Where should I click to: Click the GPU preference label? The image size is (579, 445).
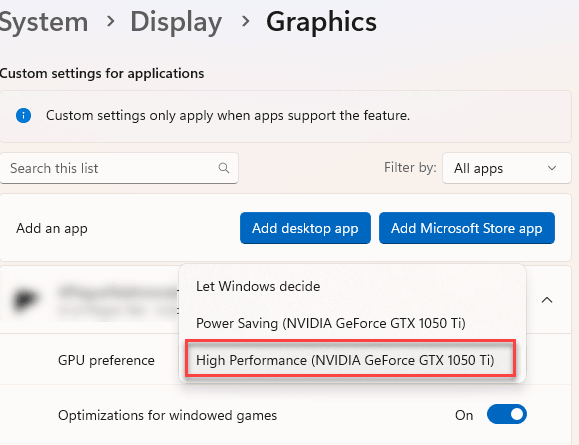[106, 360]
